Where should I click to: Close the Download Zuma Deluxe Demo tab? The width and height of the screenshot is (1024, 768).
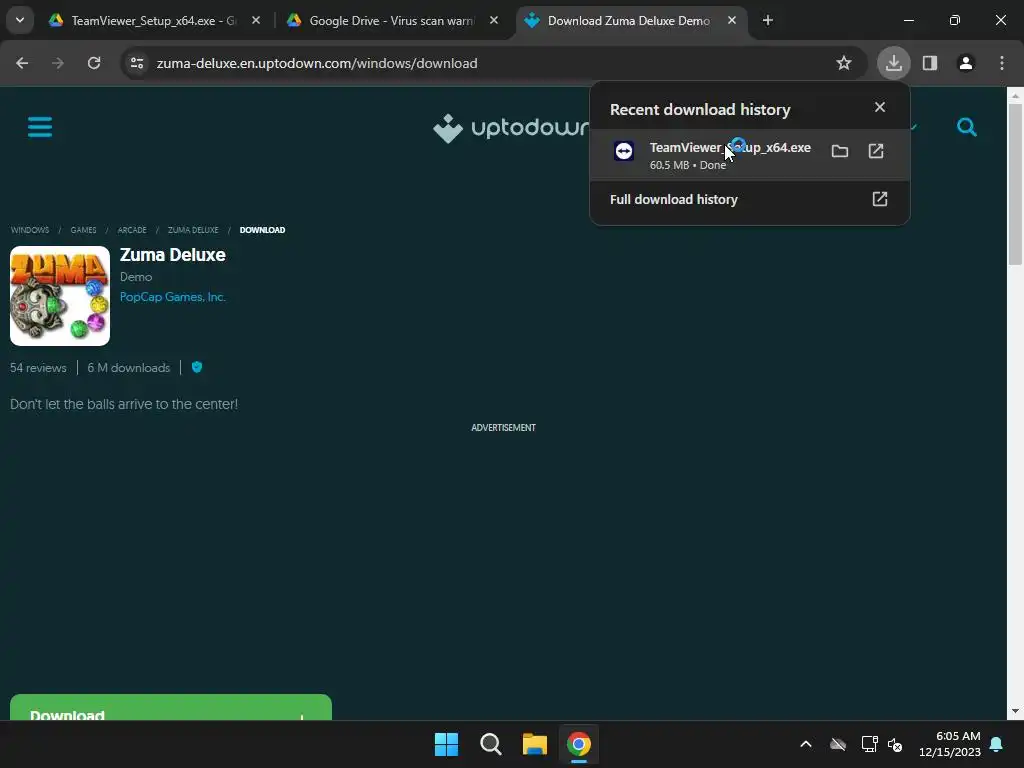point(732,21)
